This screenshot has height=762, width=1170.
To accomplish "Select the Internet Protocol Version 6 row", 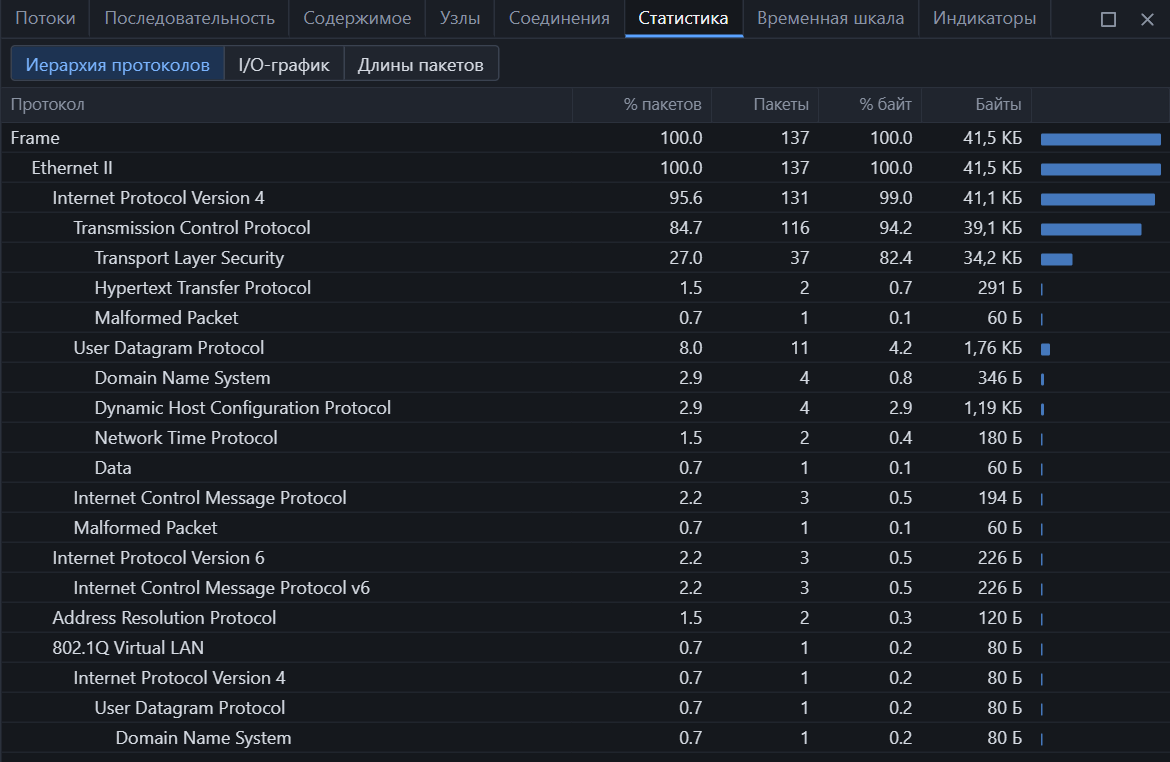I will [x=585, y=558].
